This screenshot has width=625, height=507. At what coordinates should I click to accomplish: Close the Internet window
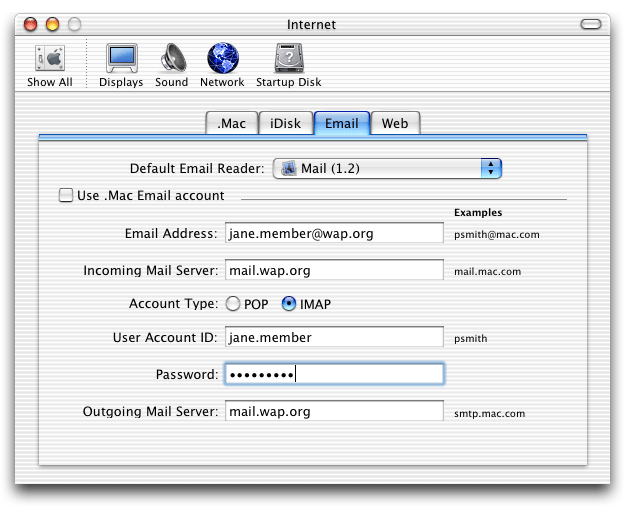click(31, 24)
